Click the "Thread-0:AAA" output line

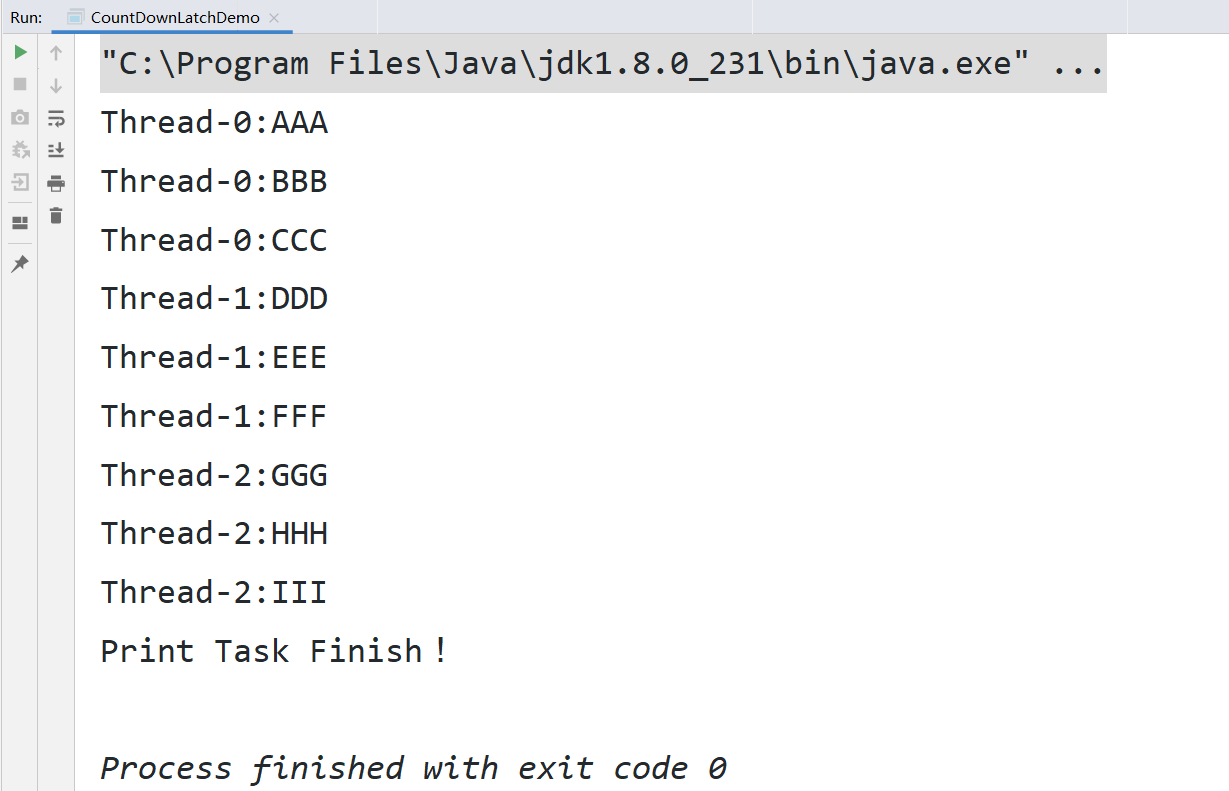[214, 123]
